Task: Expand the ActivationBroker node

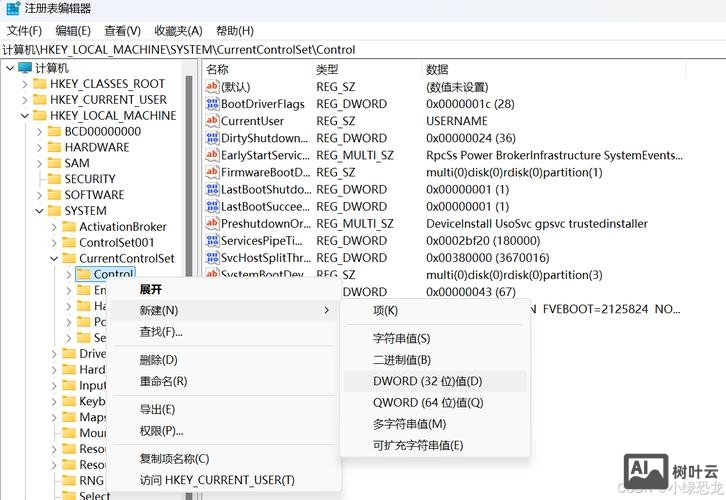Action: [x=54, y=227]
